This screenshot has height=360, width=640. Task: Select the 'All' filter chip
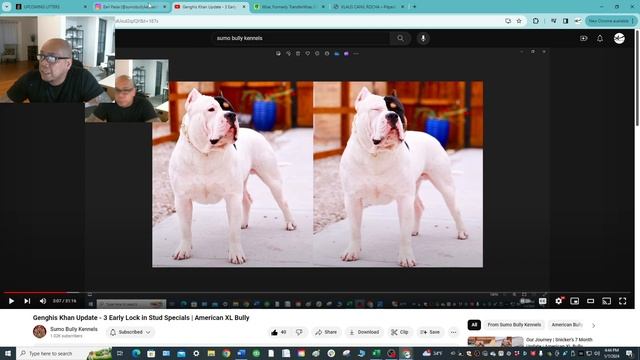pyautogui.click(x=474, y=325)
